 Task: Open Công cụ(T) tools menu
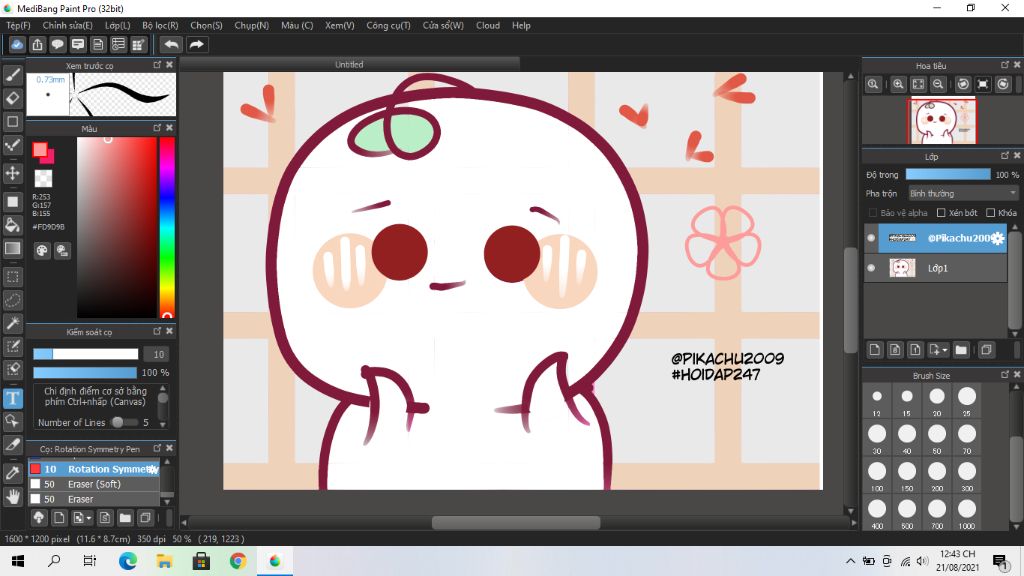coord(388,25)
